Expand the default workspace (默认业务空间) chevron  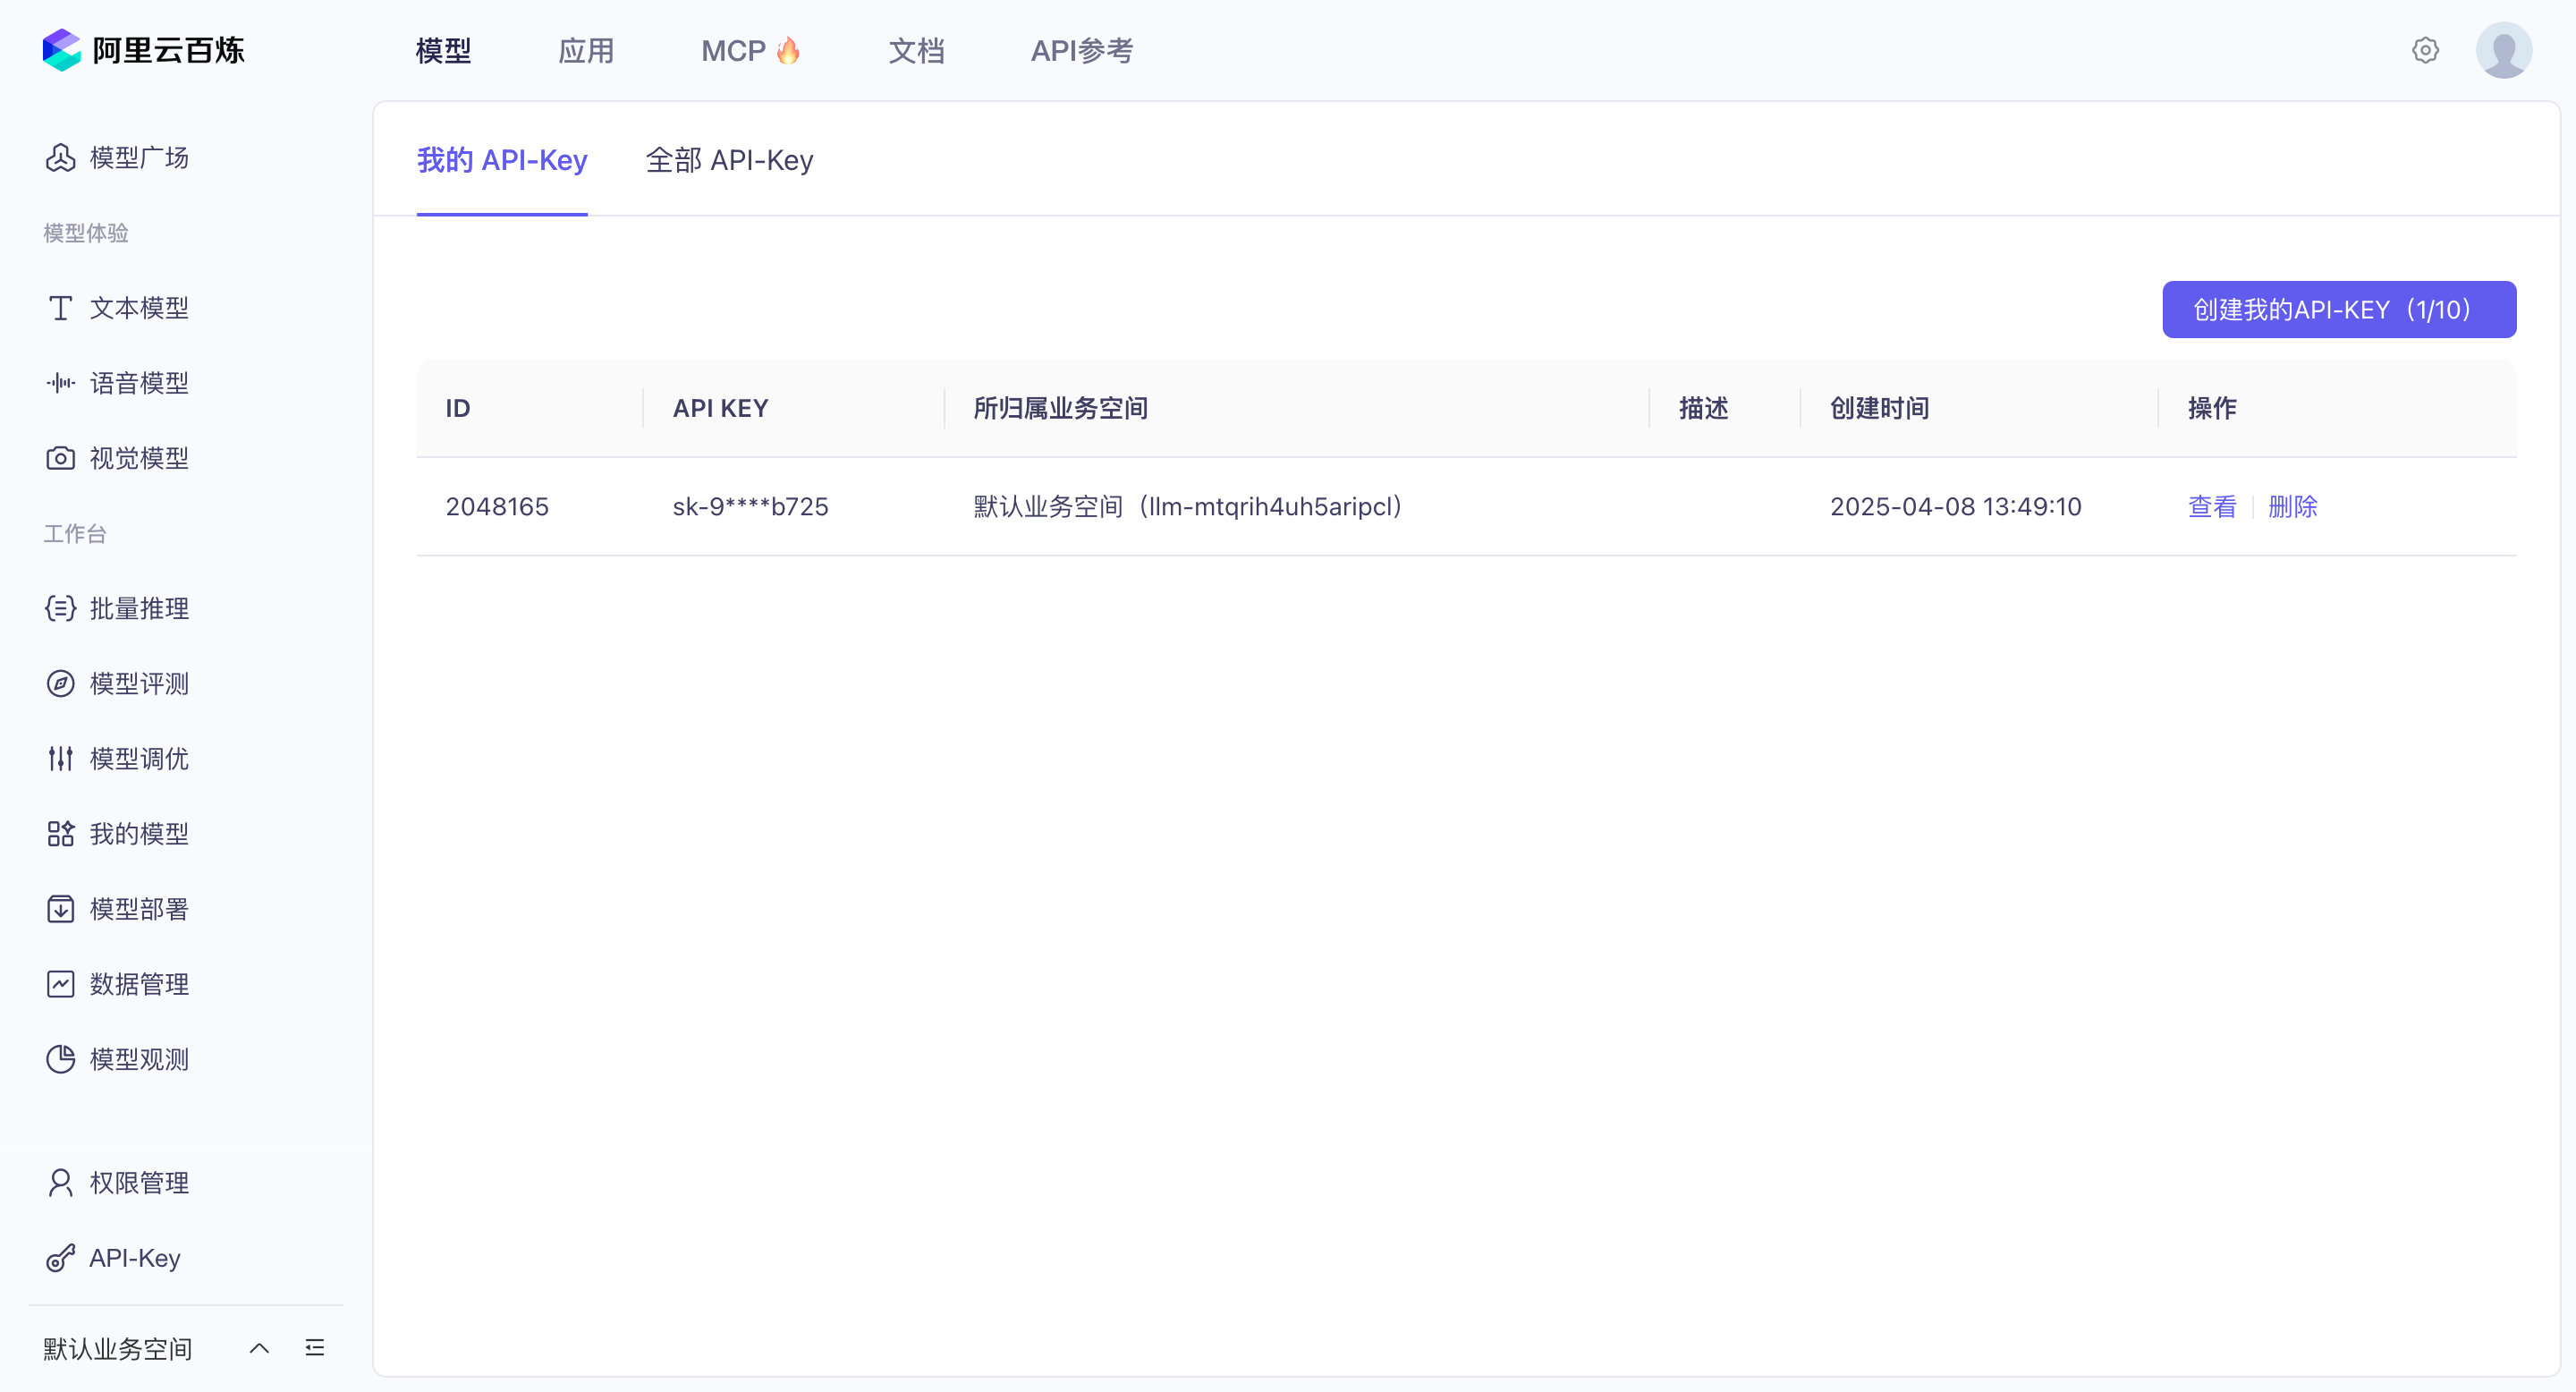click(259, 1348)
